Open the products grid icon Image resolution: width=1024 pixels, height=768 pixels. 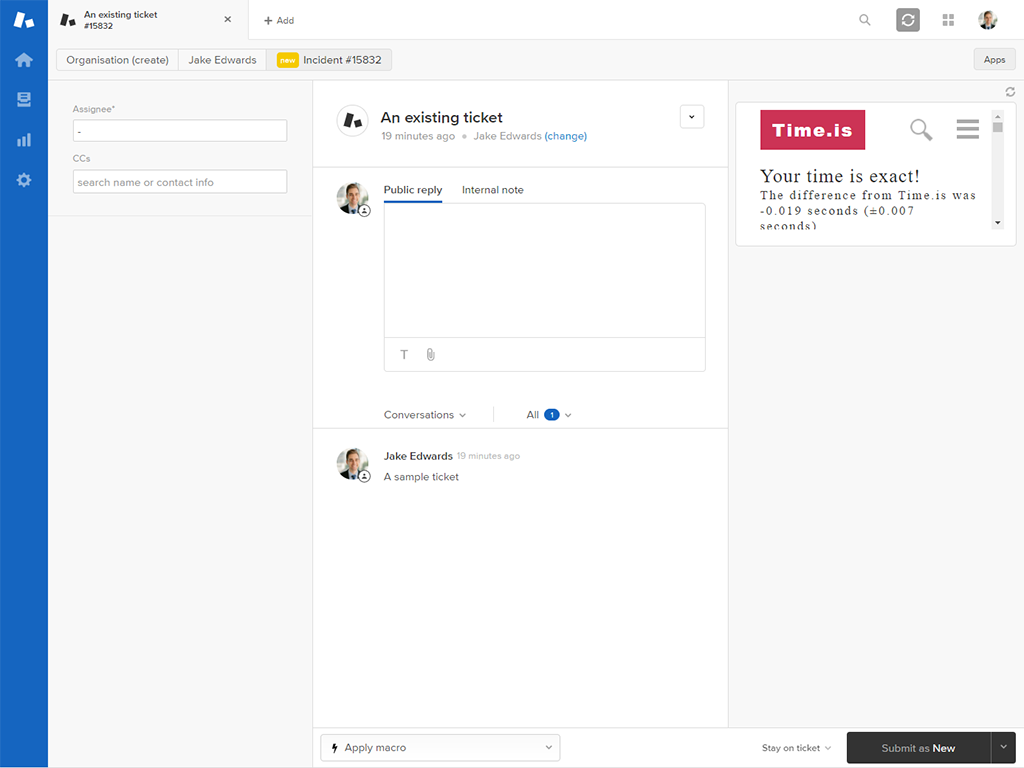click(948, 20)
